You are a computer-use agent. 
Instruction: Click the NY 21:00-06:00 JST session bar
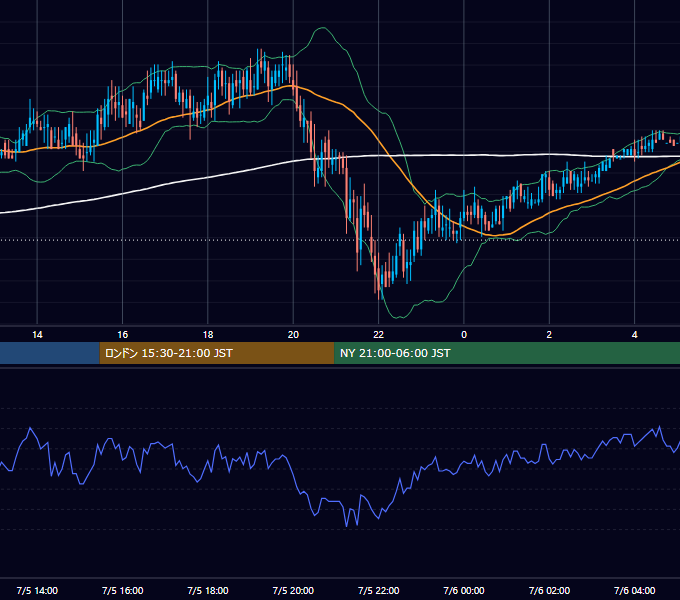coord(507,353)
